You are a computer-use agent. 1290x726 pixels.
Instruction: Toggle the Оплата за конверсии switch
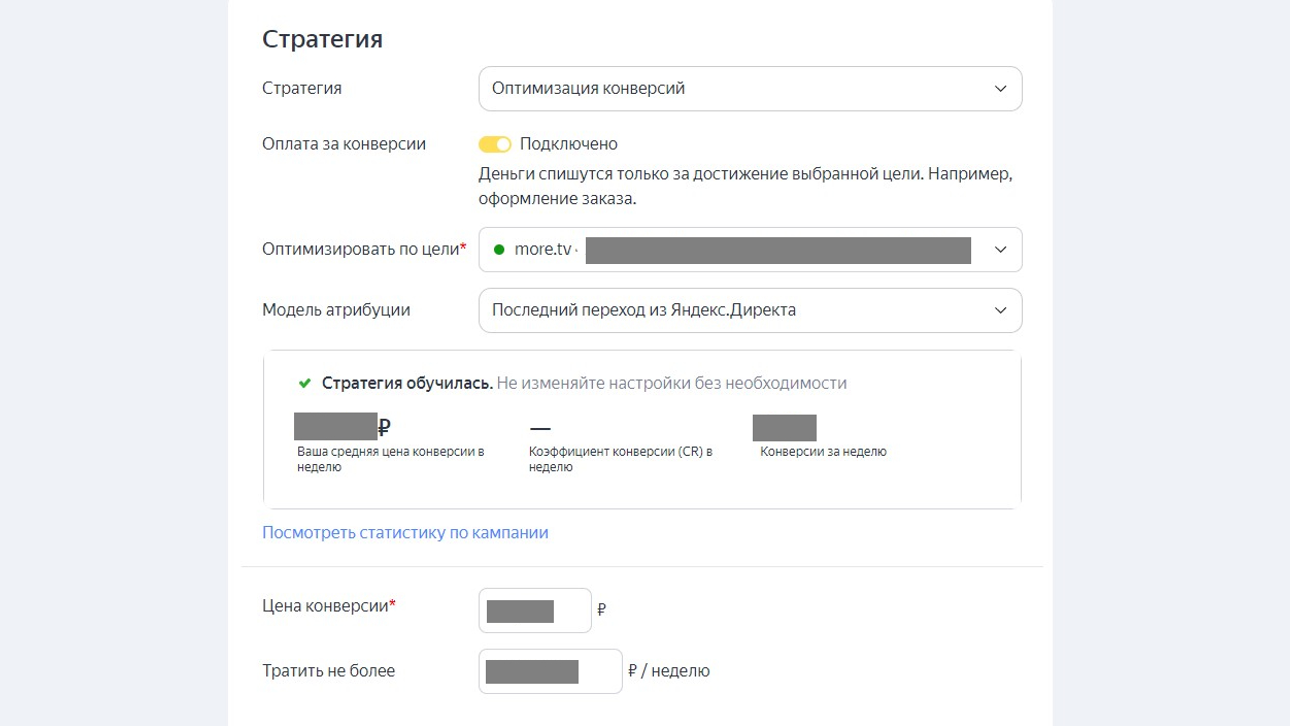[495, 145]
